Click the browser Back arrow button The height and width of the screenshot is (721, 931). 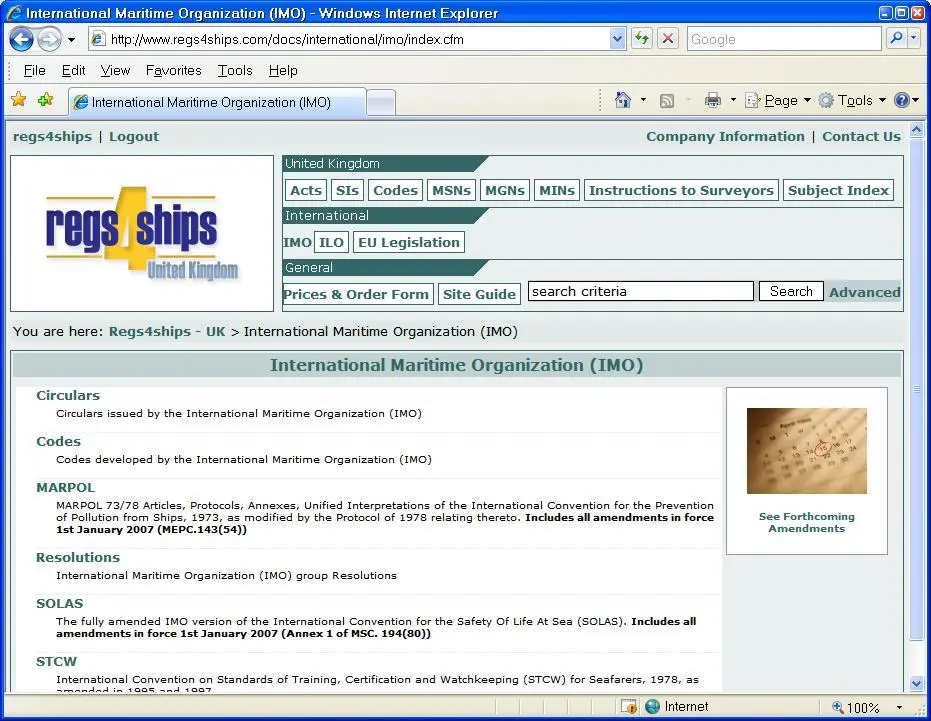tap(21, 39)
